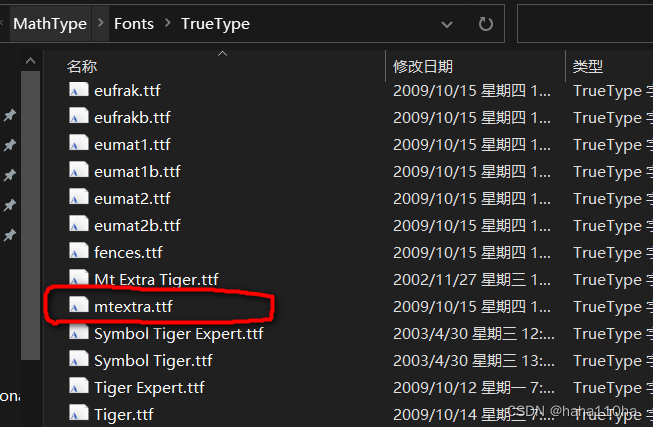The width and height of the screenshot is (653, 427).
Task: Click the eumat1.ttf font file icon
Action: click(x=79, y=144)
